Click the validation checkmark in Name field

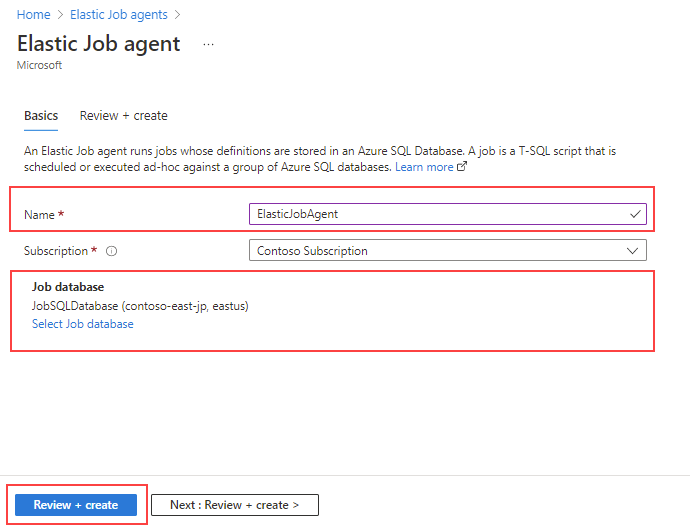point(635,214)
